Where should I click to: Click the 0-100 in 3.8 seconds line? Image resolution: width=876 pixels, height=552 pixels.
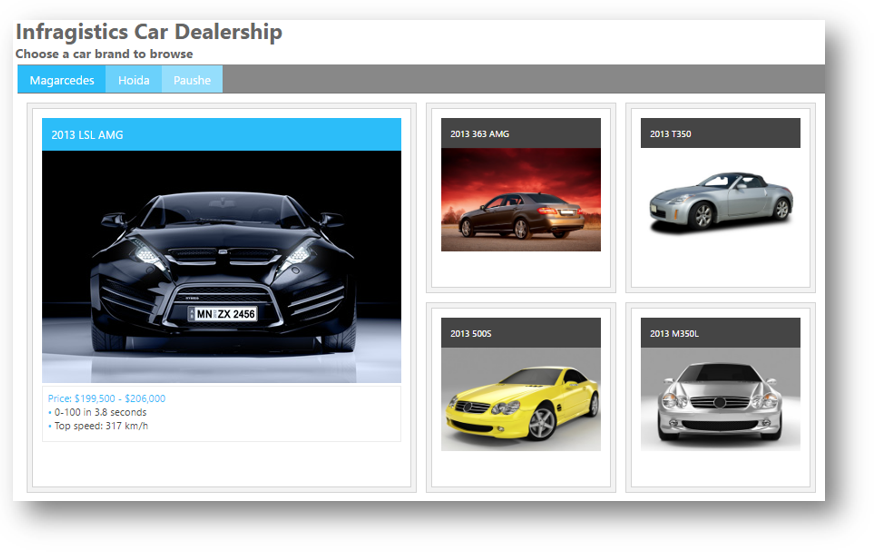(100, 412)
